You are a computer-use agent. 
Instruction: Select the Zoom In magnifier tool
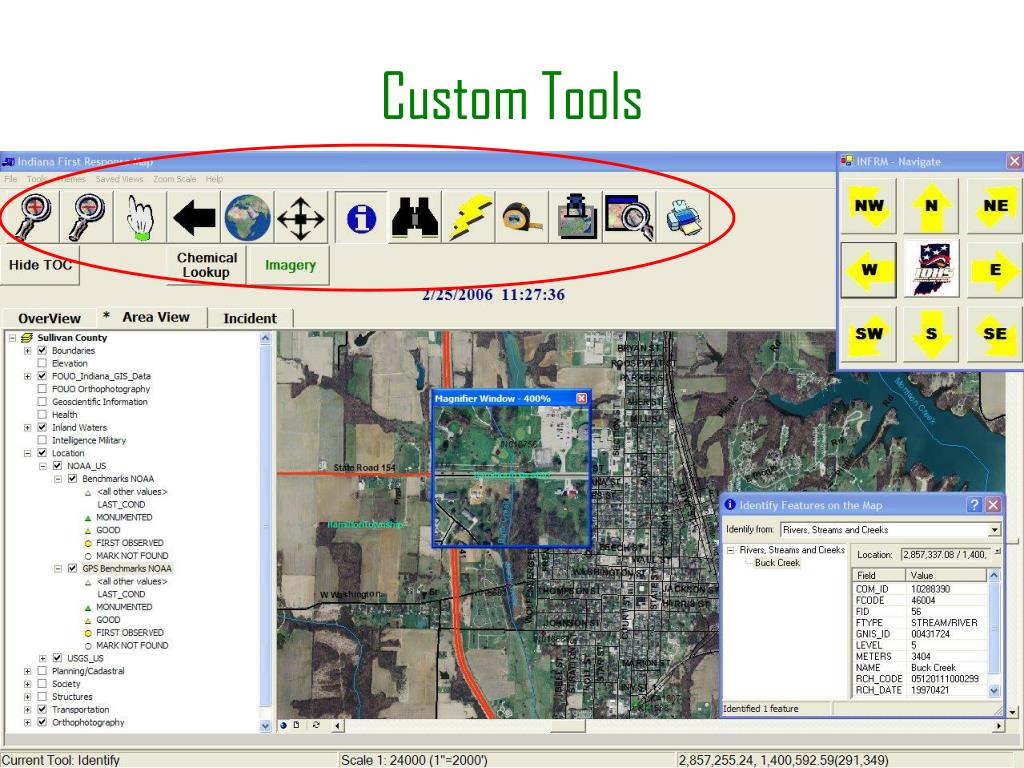click(31, 216)
